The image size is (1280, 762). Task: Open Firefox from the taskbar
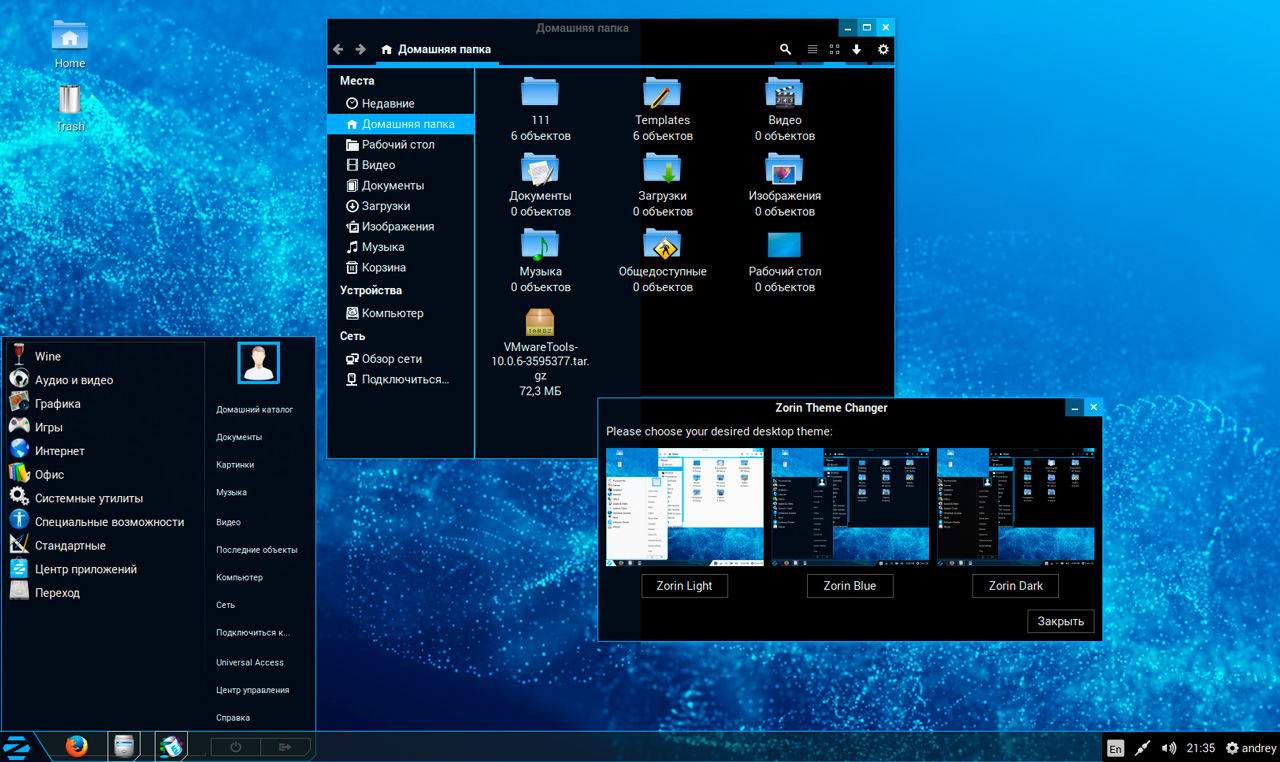(x=76, y=746)
